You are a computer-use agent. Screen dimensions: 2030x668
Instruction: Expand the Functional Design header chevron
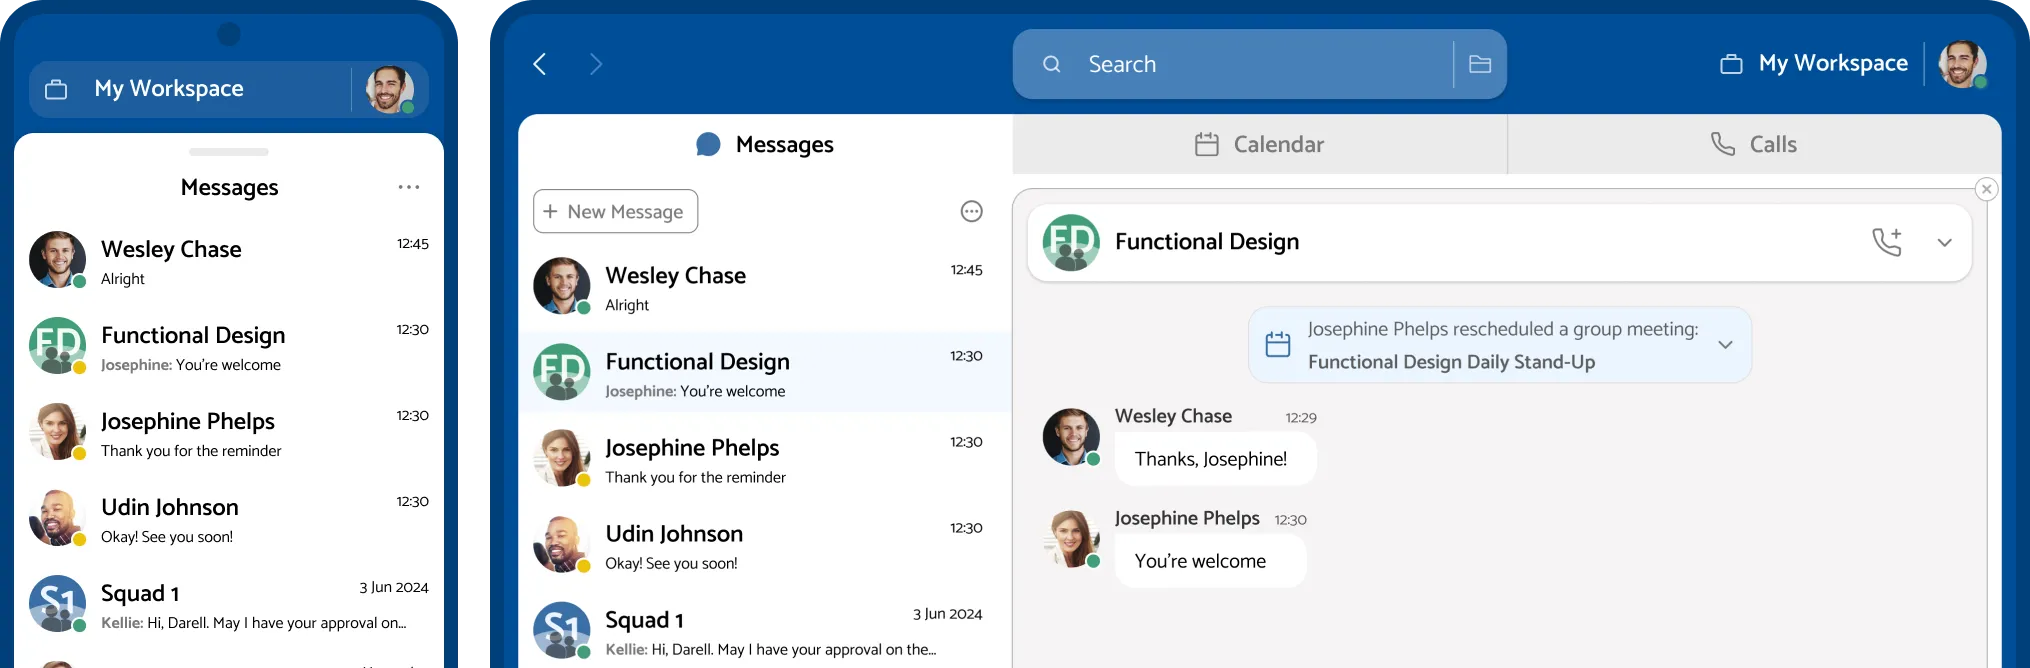click(1944, 243)
